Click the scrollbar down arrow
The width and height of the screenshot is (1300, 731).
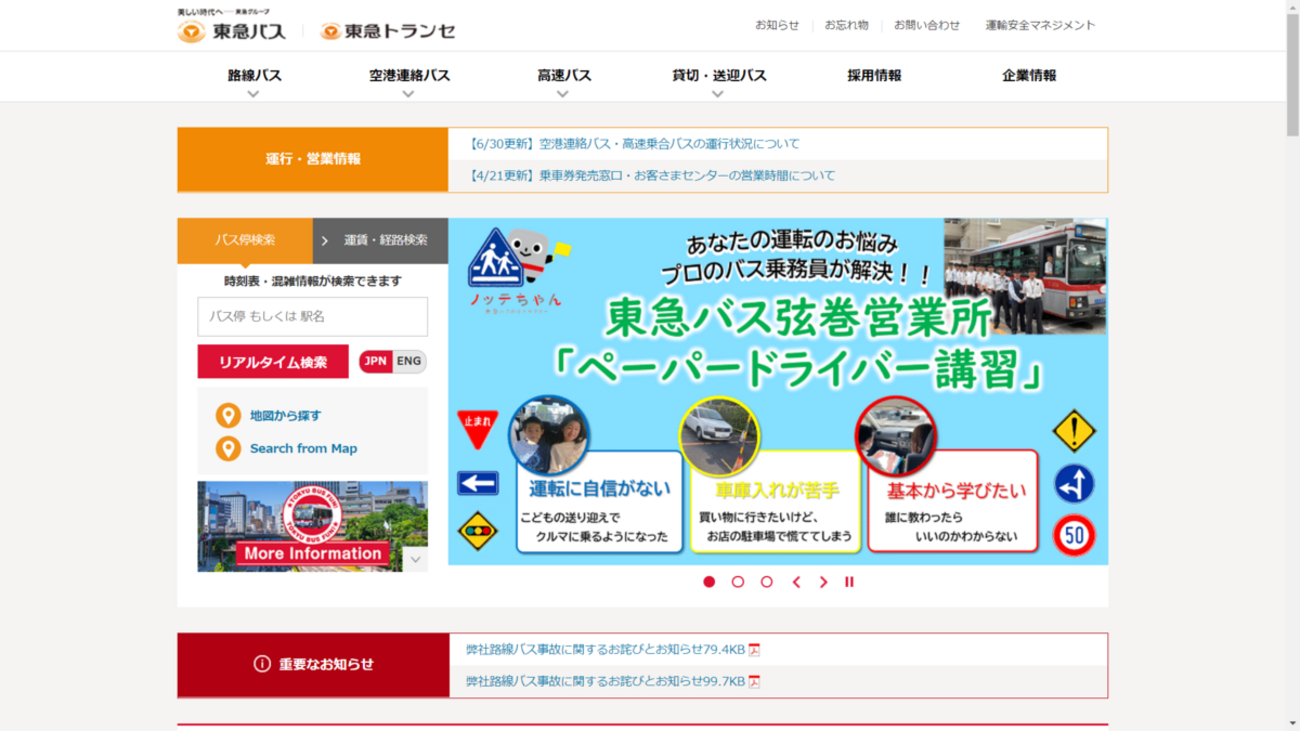tap(1292, 723)
